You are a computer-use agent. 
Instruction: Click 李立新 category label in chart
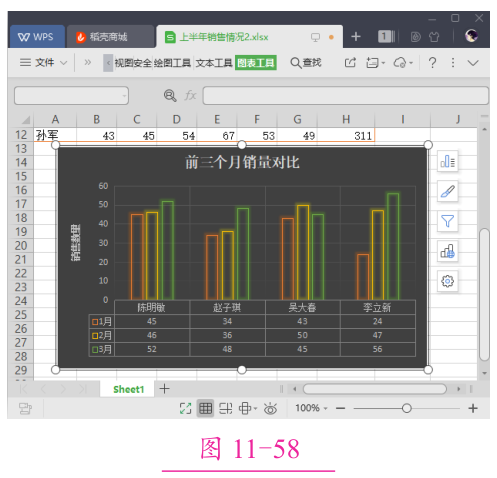(377, 307)
